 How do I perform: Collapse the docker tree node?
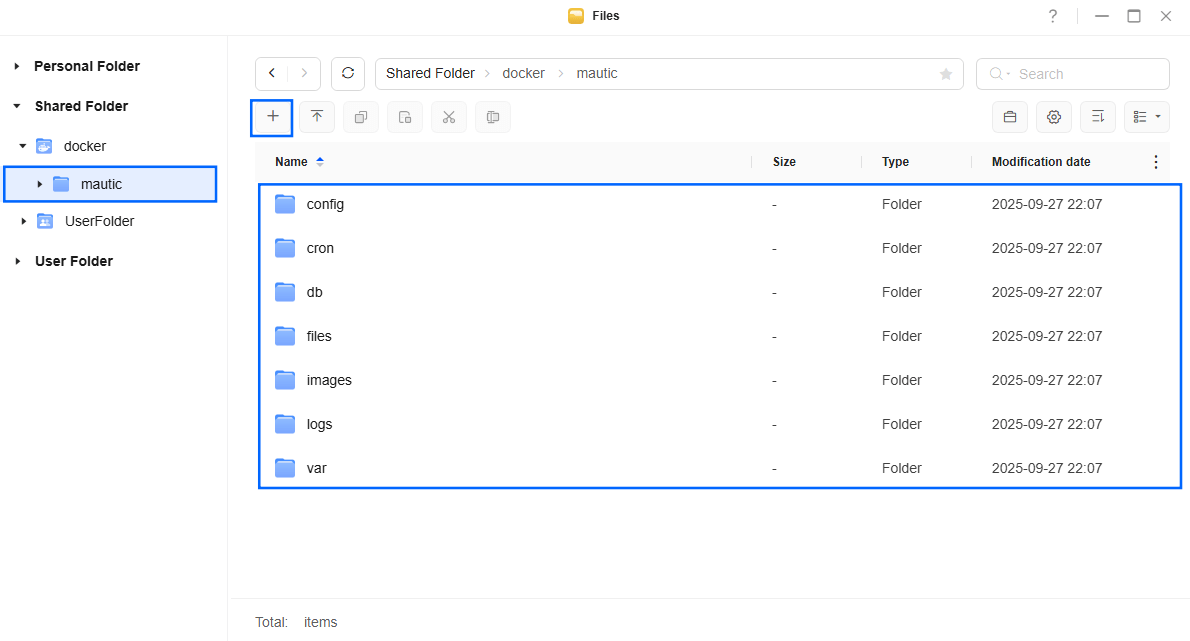pyautogui.click(x=23, y=146)
